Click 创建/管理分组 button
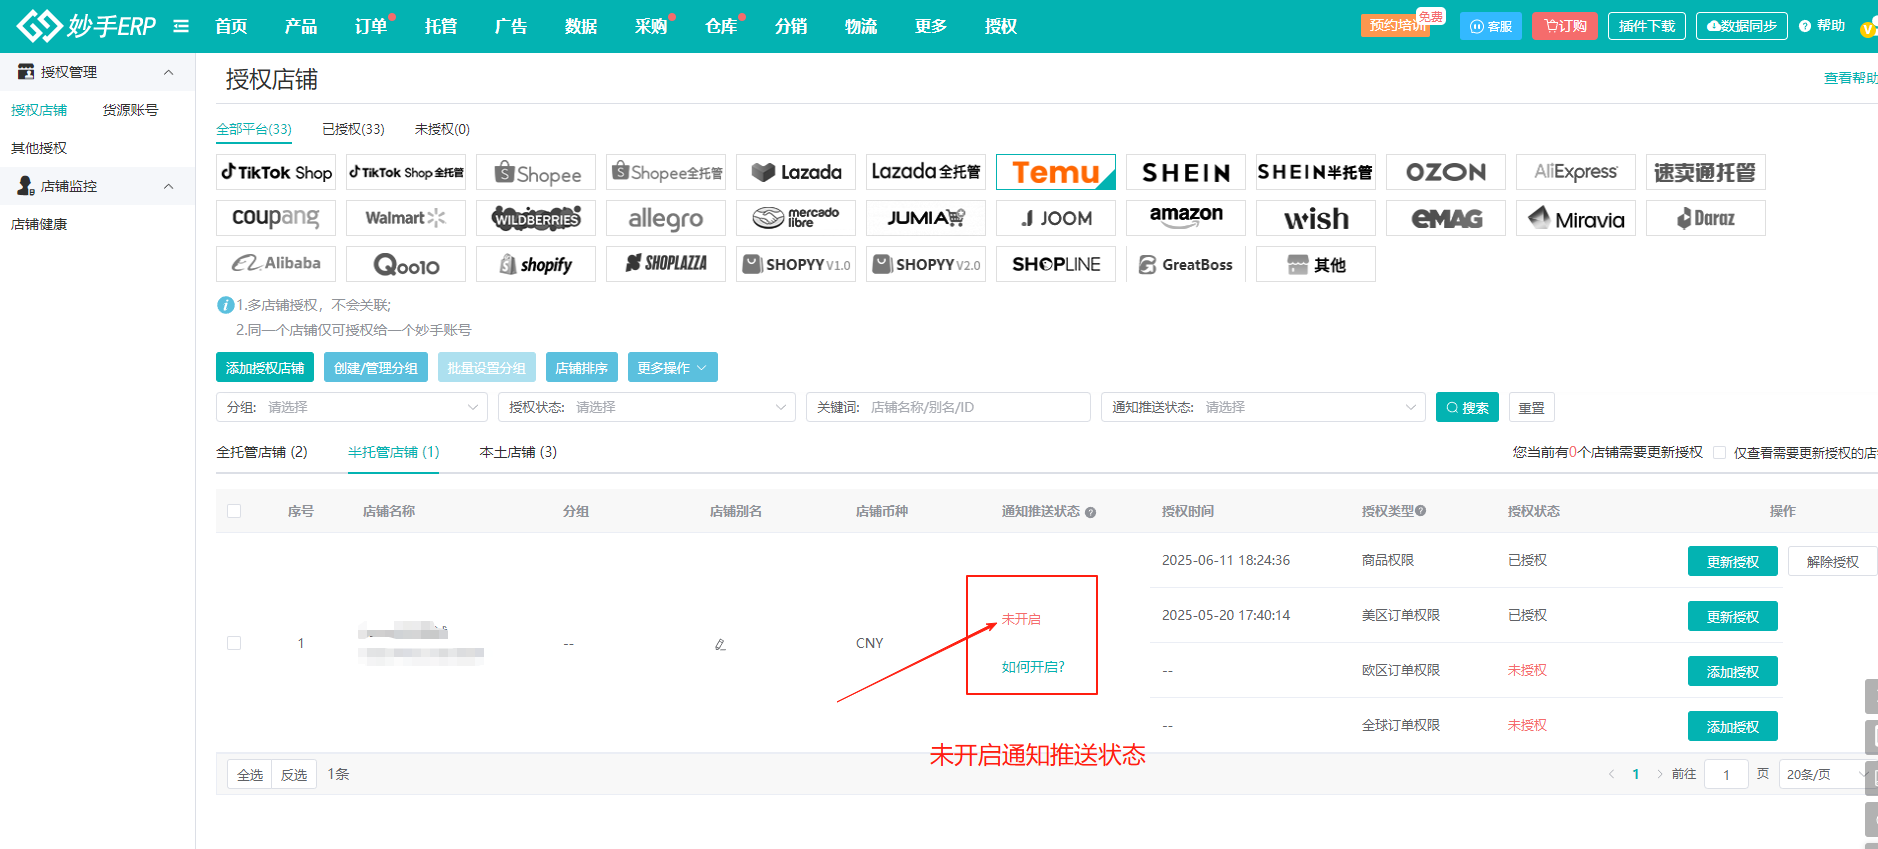 (376, 367)
